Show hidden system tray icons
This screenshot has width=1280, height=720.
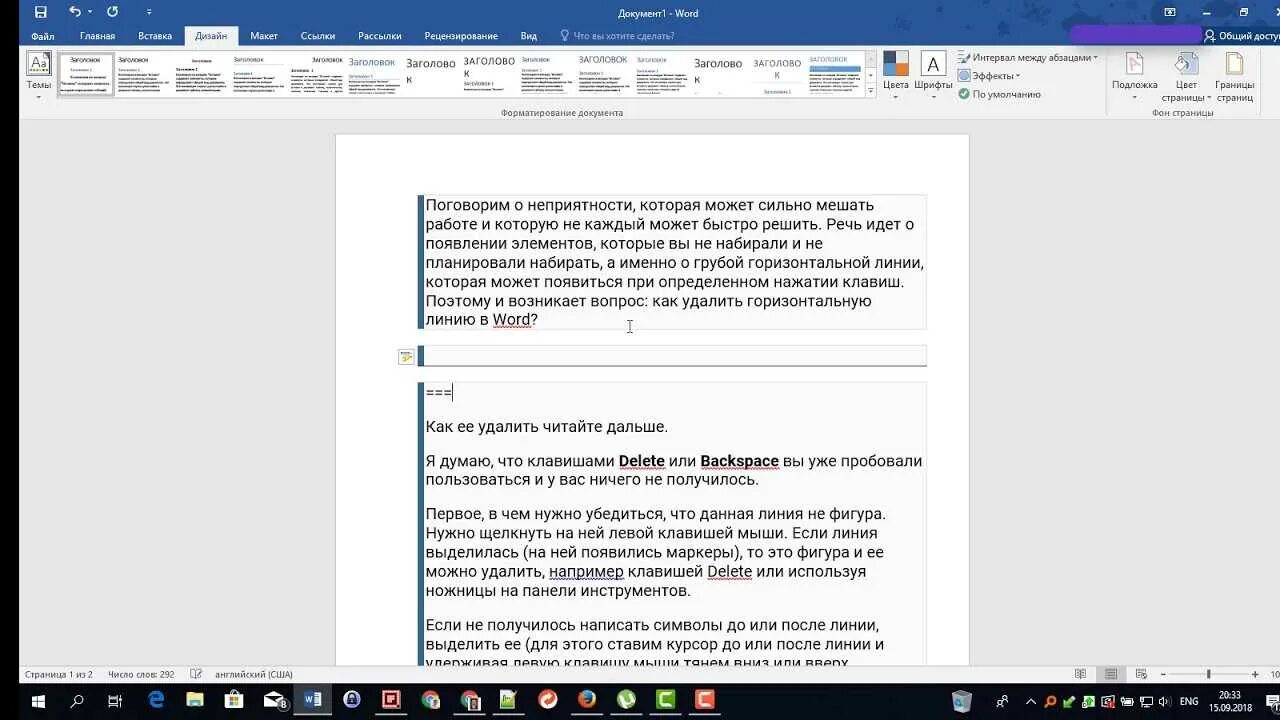pyautogui.click(x=1029, y=701)
